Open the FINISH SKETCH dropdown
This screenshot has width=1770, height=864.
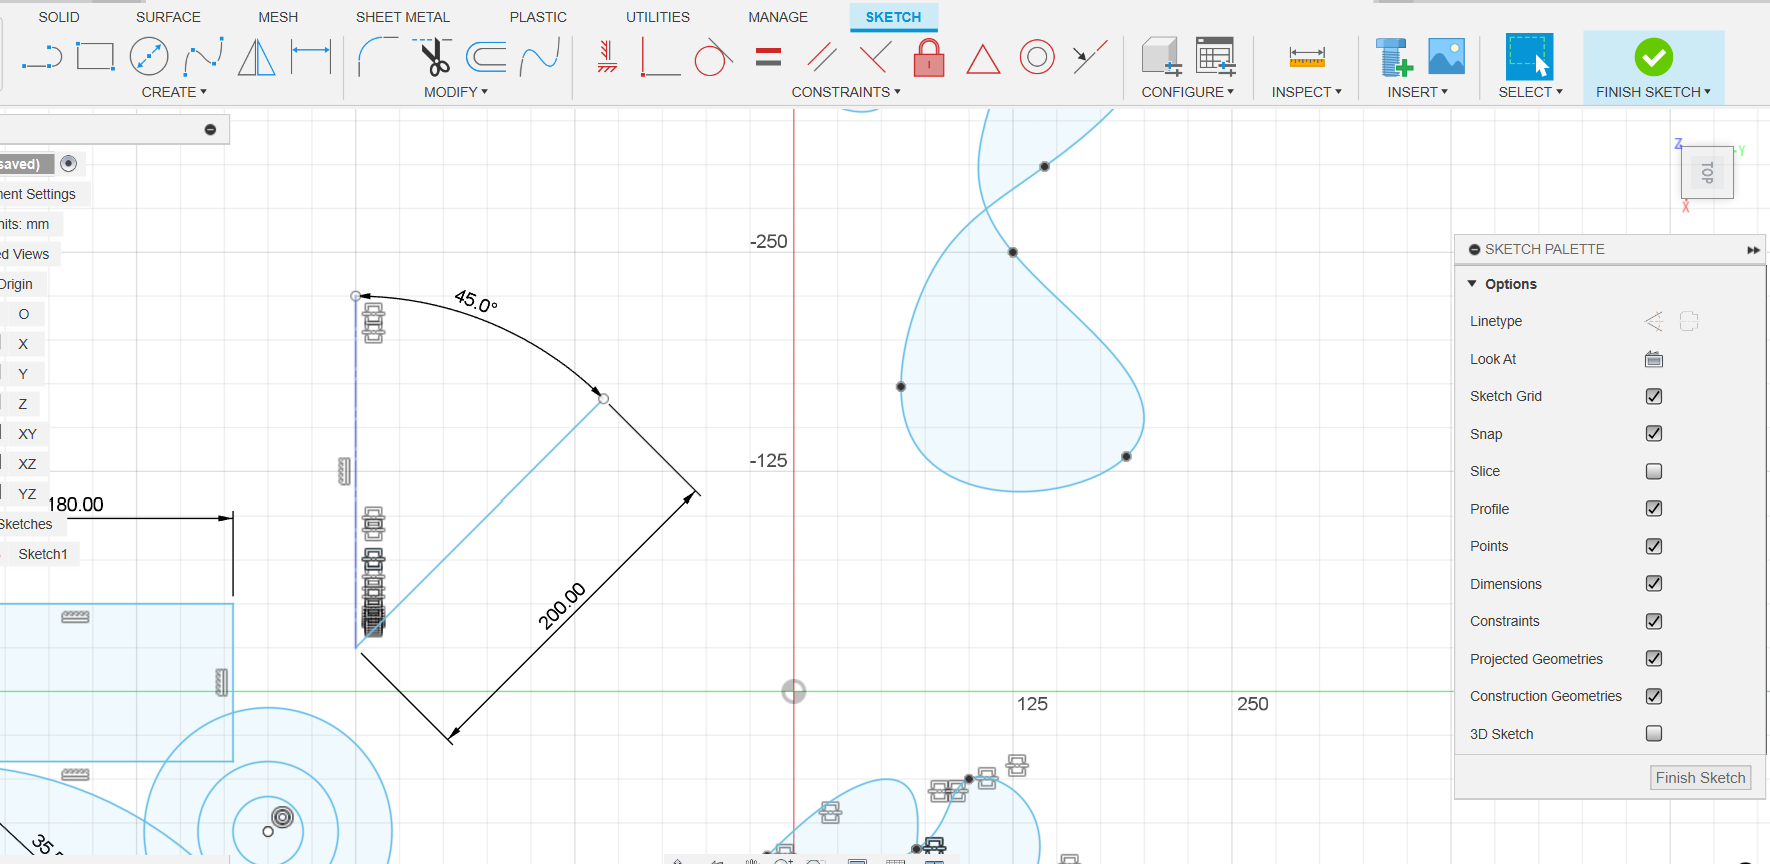click(1654, 92)
